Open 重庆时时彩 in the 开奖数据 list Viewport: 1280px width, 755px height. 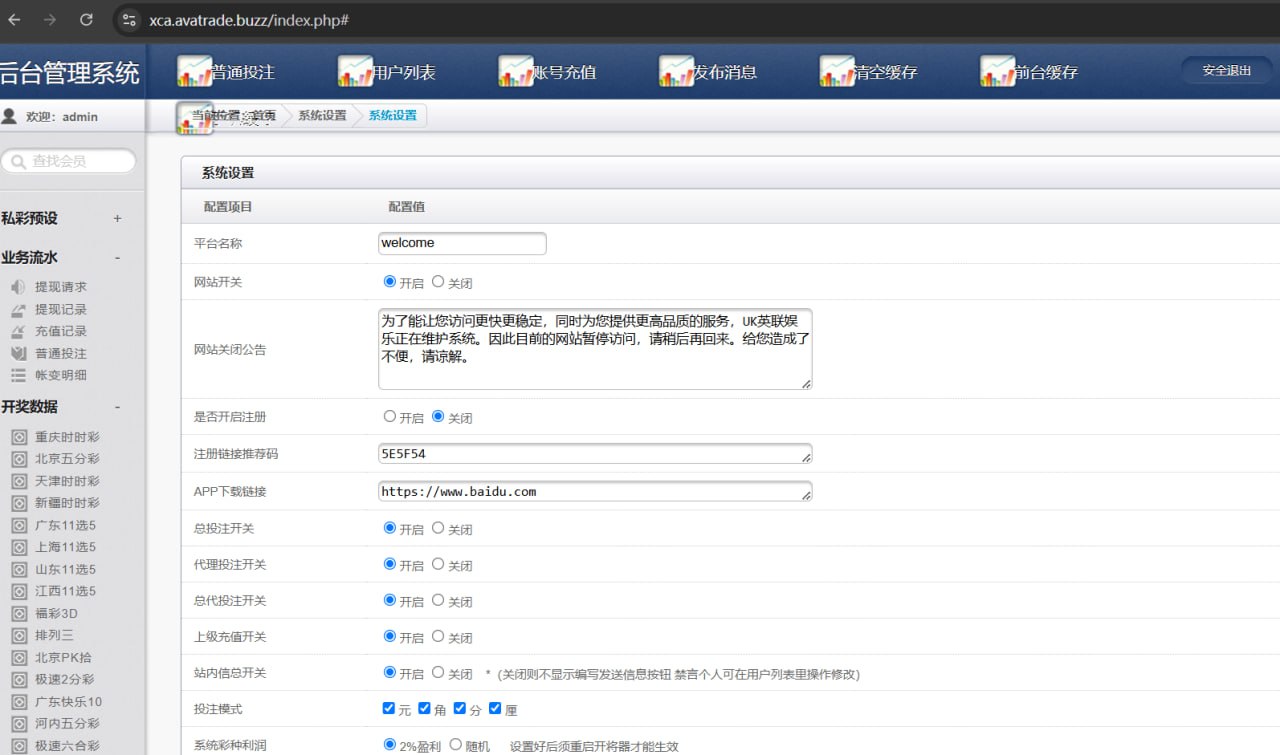pos(67,437)
